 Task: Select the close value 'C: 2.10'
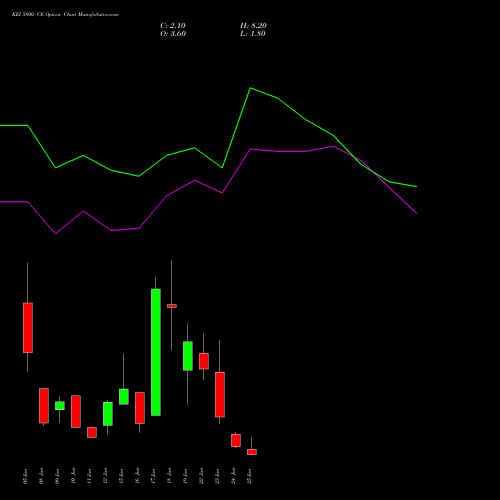pos(173,26)
